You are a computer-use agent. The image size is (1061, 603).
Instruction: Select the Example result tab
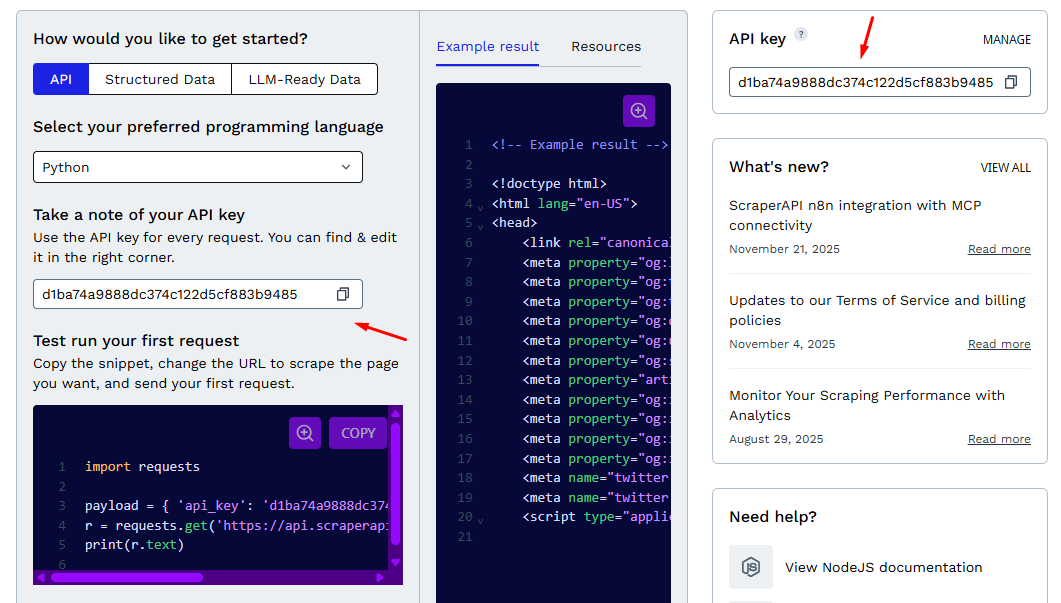click(487, 46)
